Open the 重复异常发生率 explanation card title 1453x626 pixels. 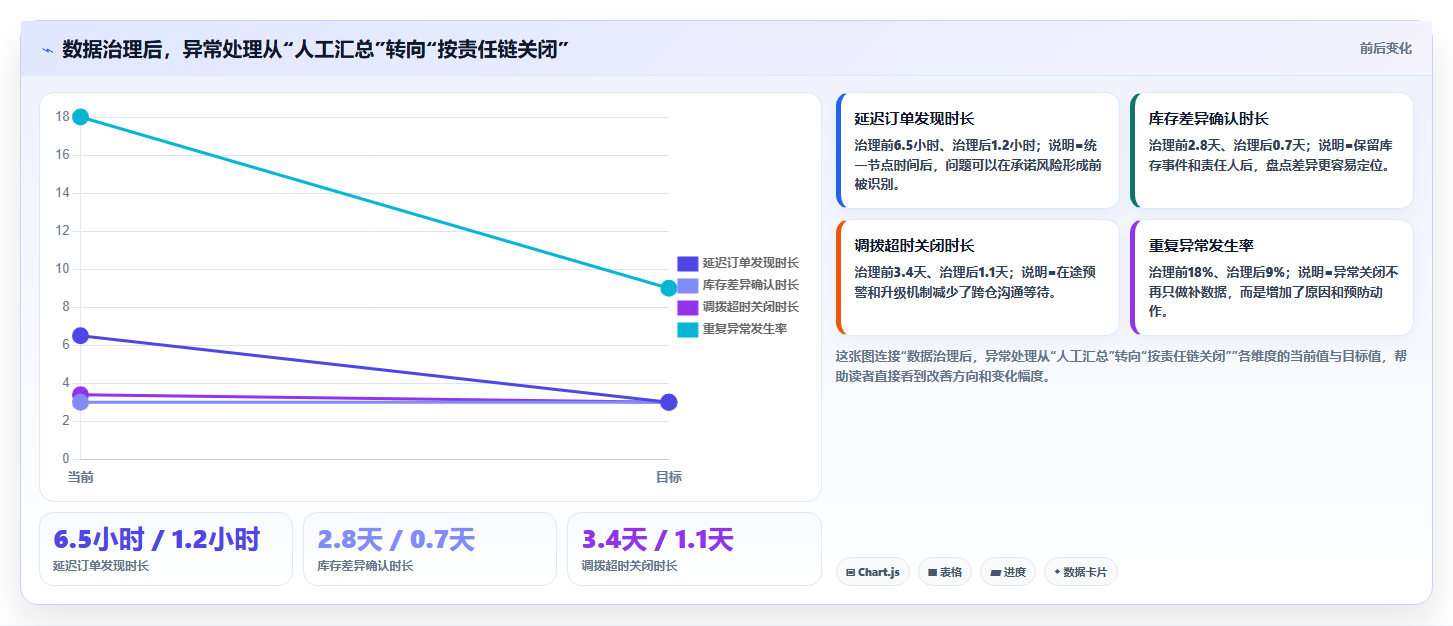pos(1201,245)
